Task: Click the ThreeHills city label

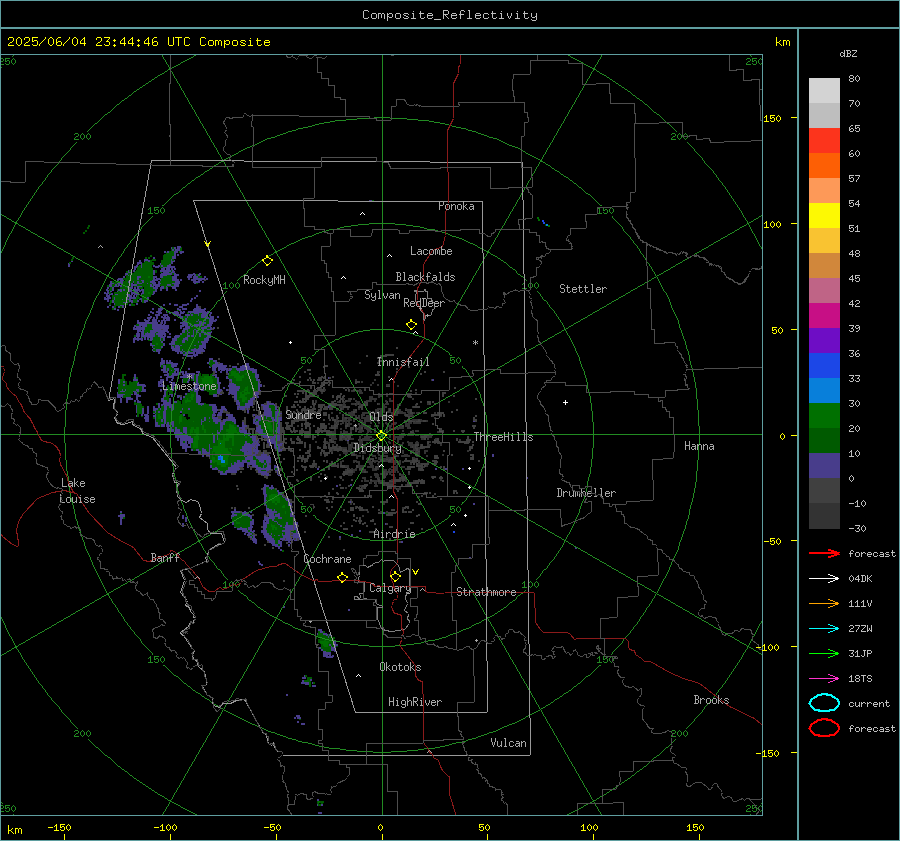Action: (x=503, y=437)
